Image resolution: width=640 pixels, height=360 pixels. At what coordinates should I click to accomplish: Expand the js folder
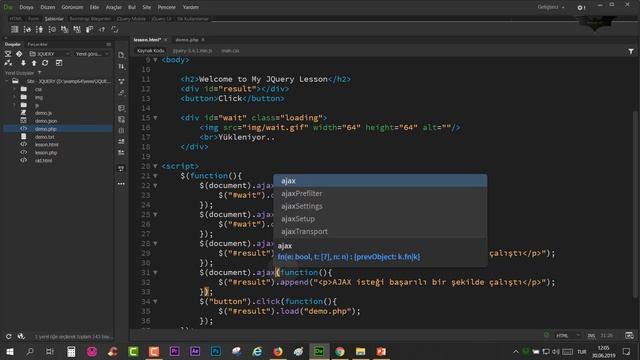(x=15, y=105)
